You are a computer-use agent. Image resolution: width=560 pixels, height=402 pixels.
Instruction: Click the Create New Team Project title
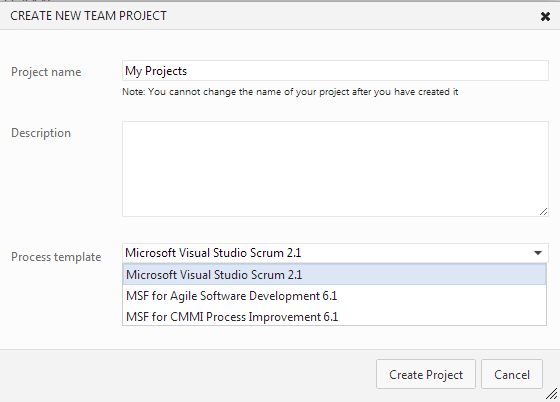[88, 16]
